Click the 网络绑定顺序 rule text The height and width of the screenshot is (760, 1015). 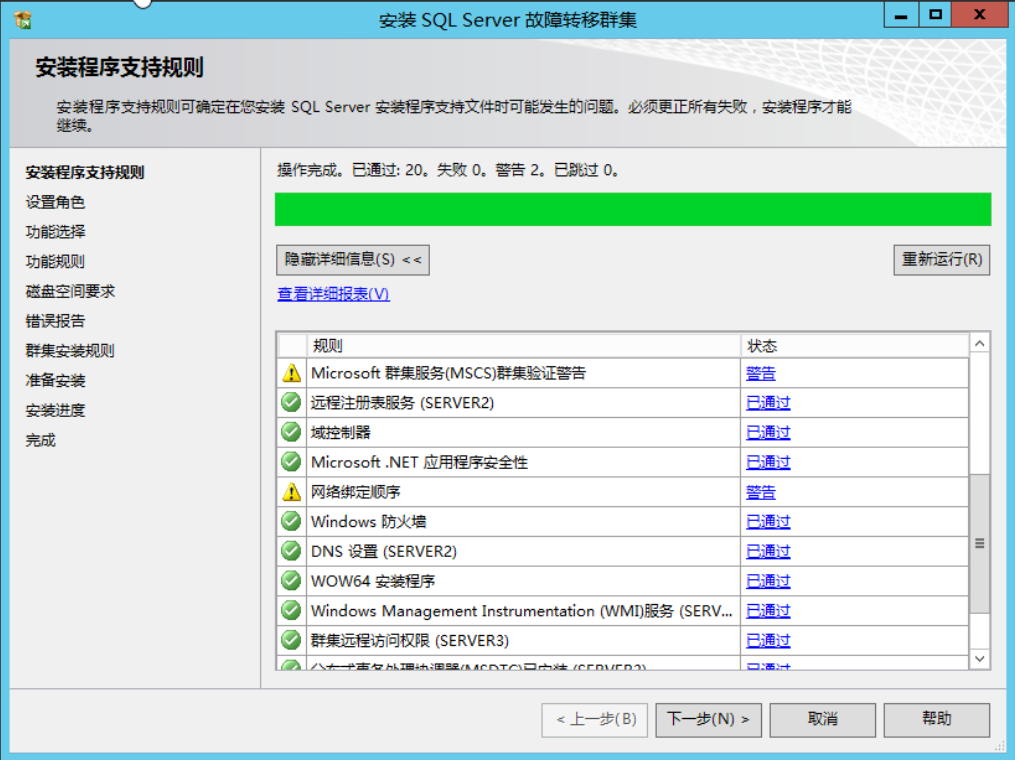pos(355,493)
